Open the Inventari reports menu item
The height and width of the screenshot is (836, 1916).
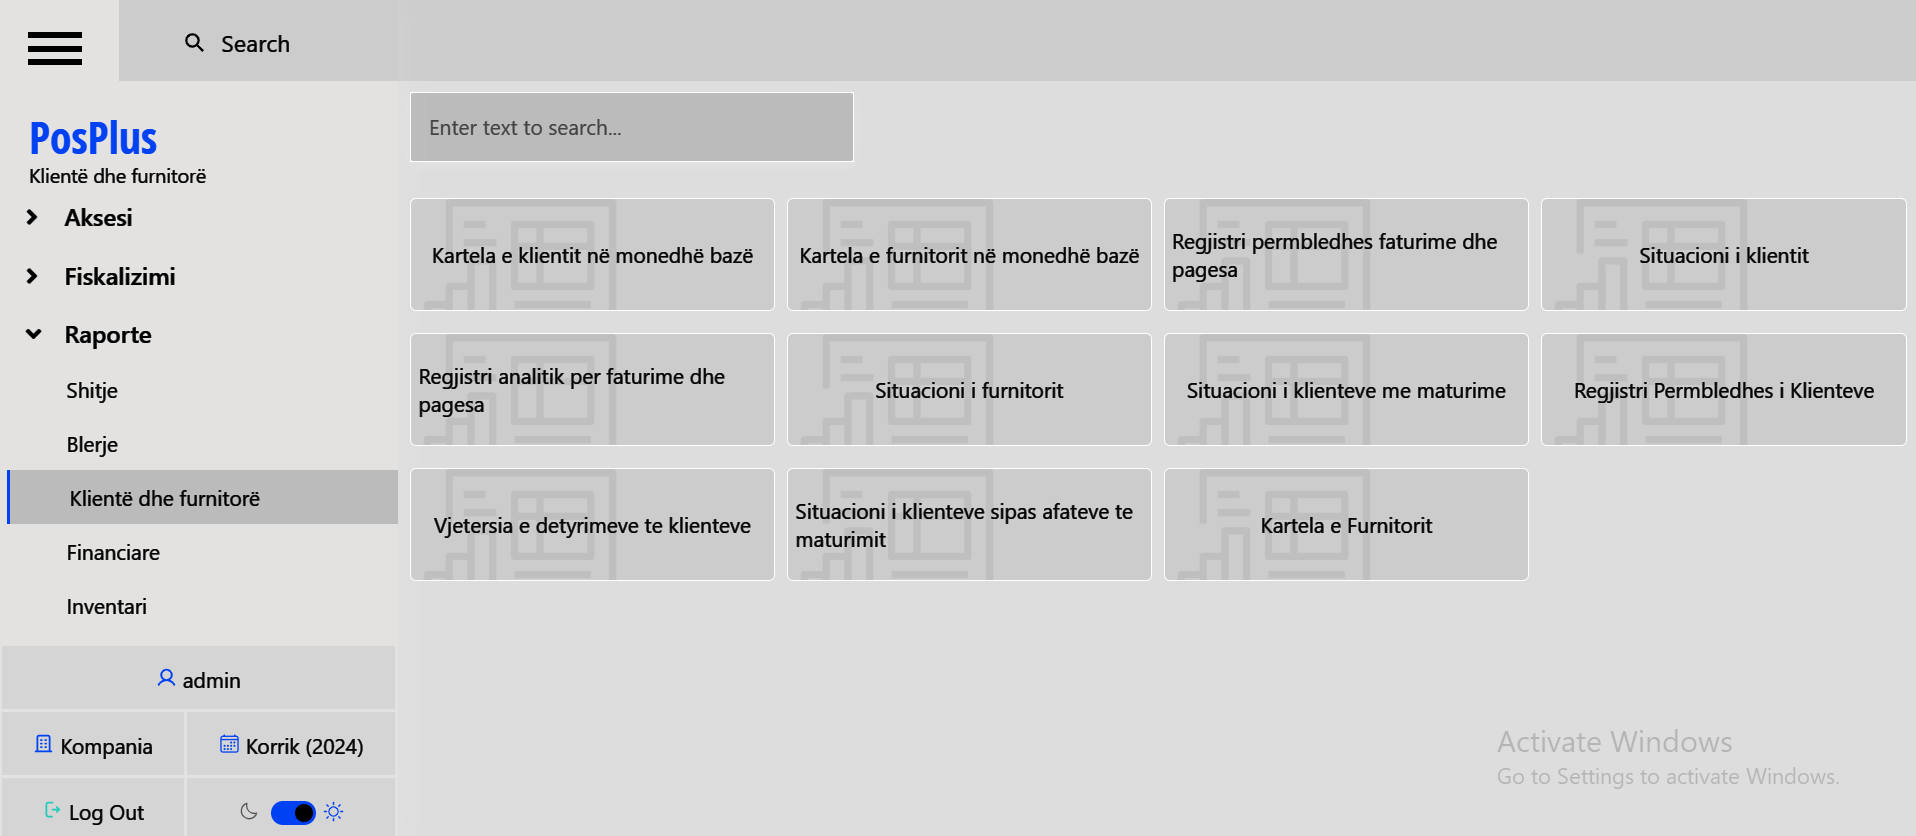(x=106, y=606)
